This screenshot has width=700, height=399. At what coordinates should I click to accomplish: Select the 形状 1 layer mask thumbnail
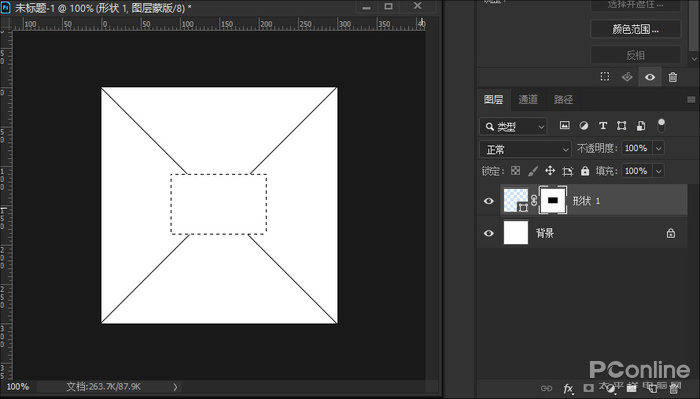click(553, 200)
